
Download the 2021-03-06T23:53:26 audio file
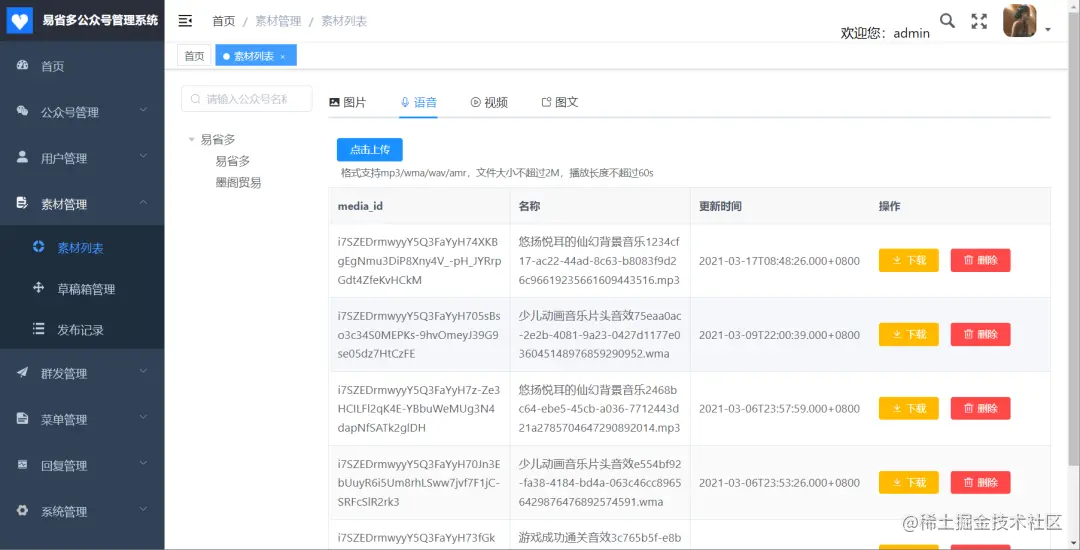(x=908, y=483)
